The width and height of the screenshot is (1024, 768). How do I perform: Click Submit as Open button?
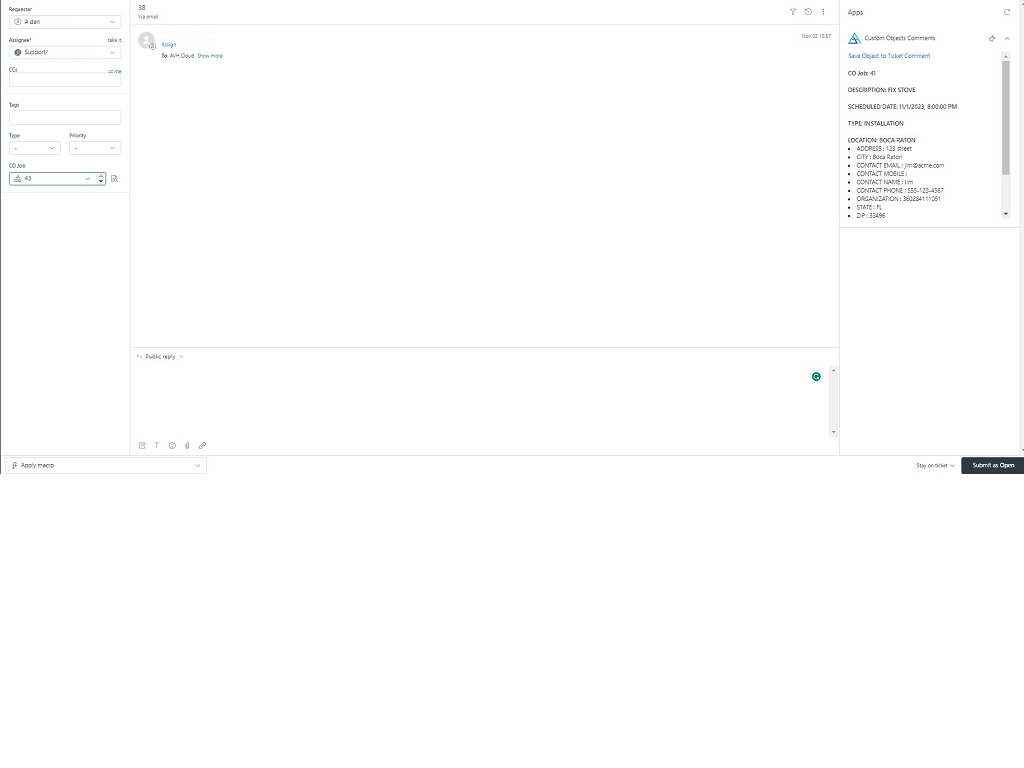(992, 466)
